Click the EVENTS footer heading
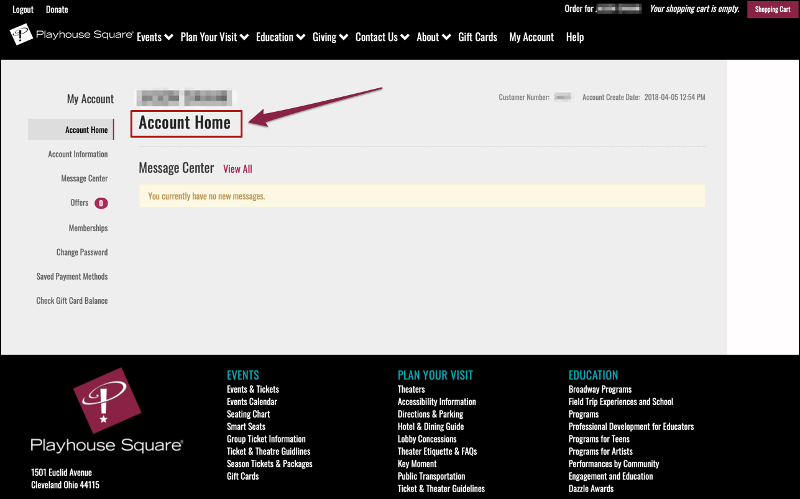The width and height of the screenshot is (800, 499). 243,375
